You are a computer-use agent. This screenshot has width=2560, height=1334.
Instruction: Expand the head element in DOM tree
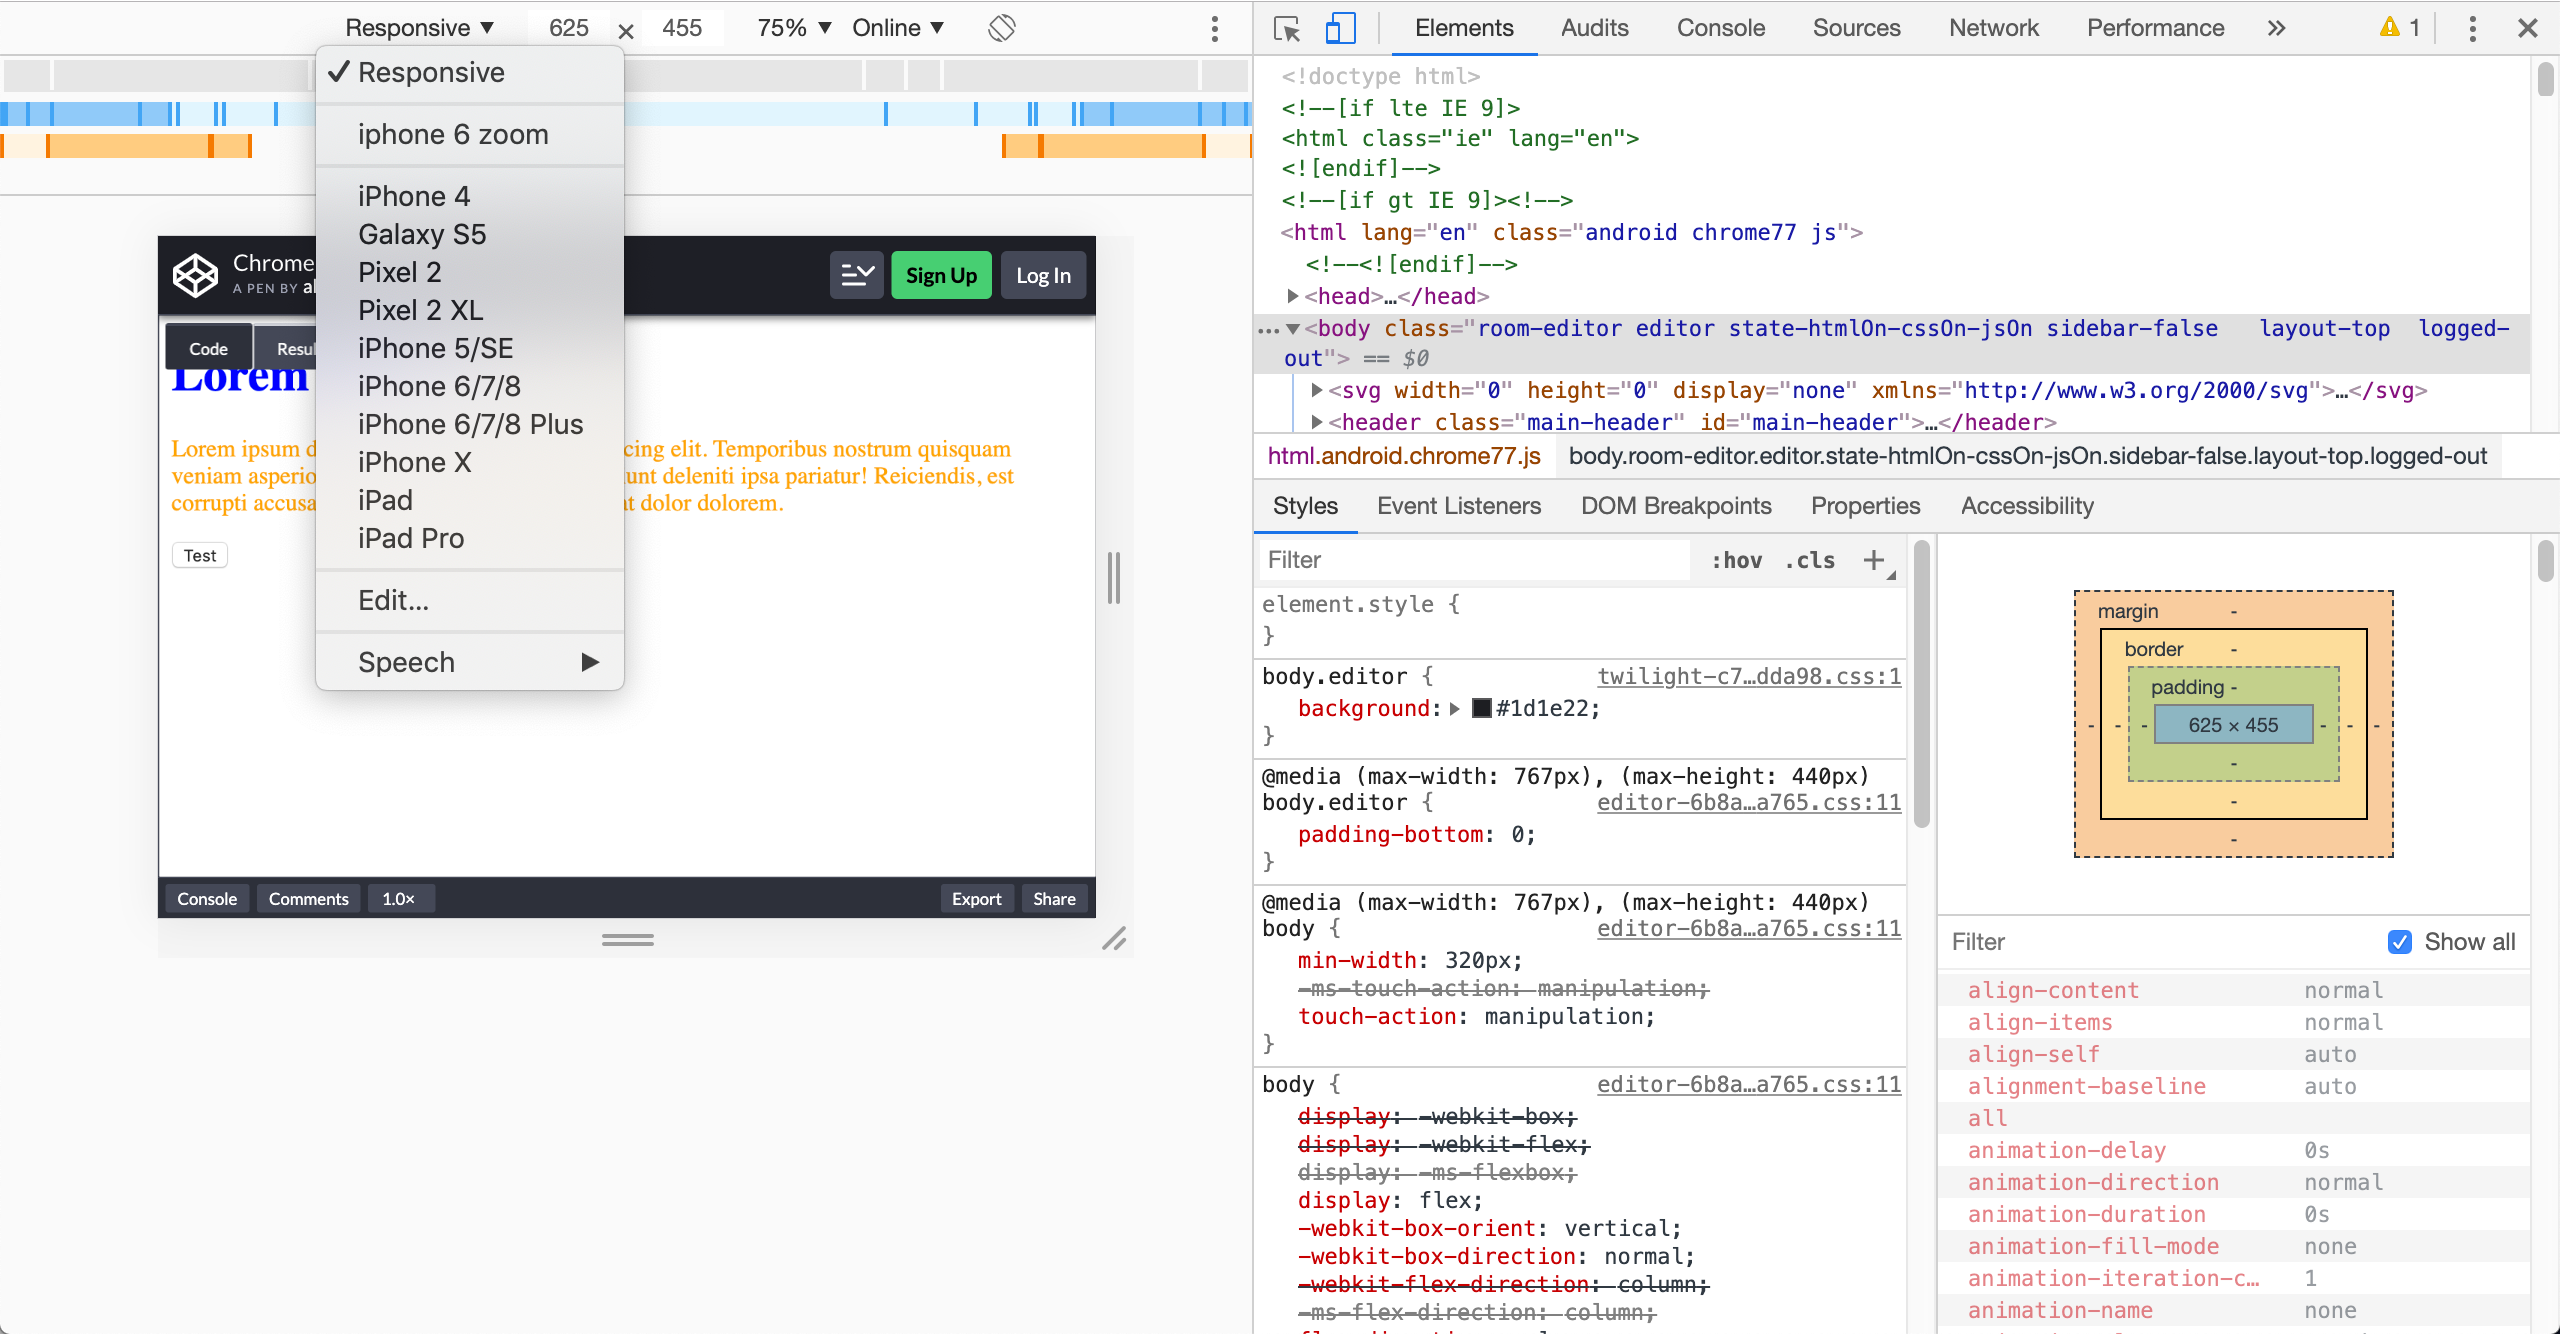[1292, 296]
